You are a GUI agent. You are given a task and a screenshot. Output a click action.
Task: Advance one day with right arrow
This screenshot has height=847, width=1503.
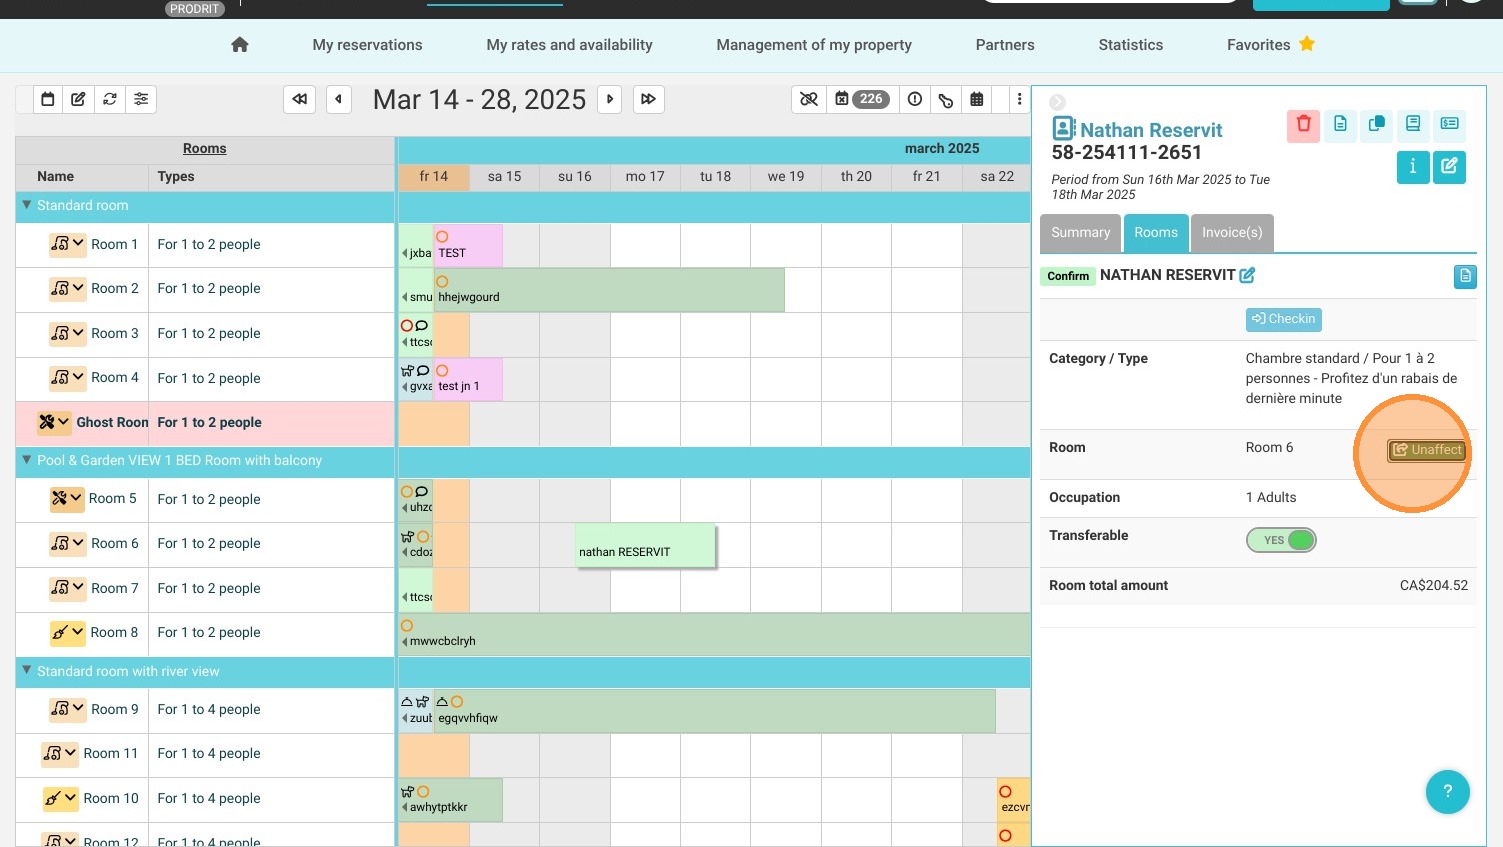click(610, 99)
